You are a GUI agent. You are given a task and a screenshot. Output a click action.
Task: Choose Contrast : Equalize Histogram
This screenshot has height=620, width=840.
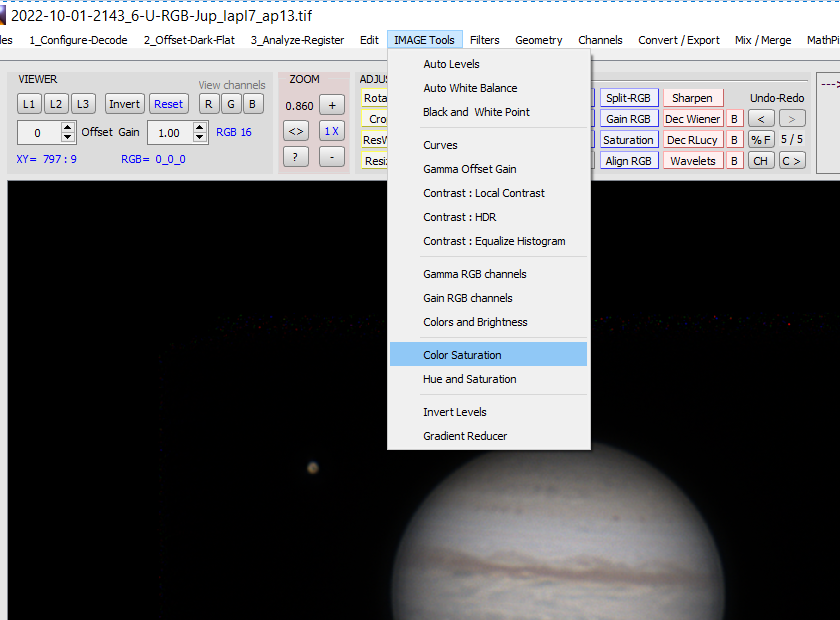[488, 241]
